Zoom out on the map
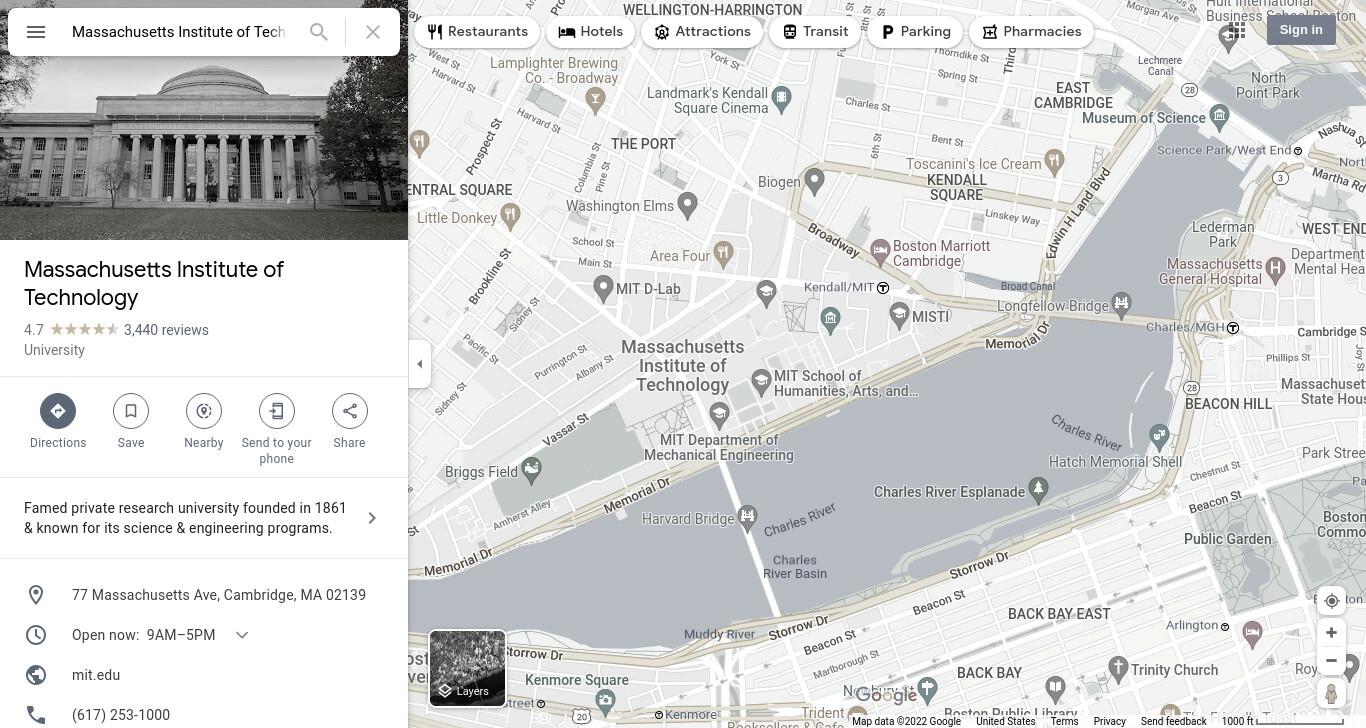The image size is (1366, 728). coord(1331,661)
